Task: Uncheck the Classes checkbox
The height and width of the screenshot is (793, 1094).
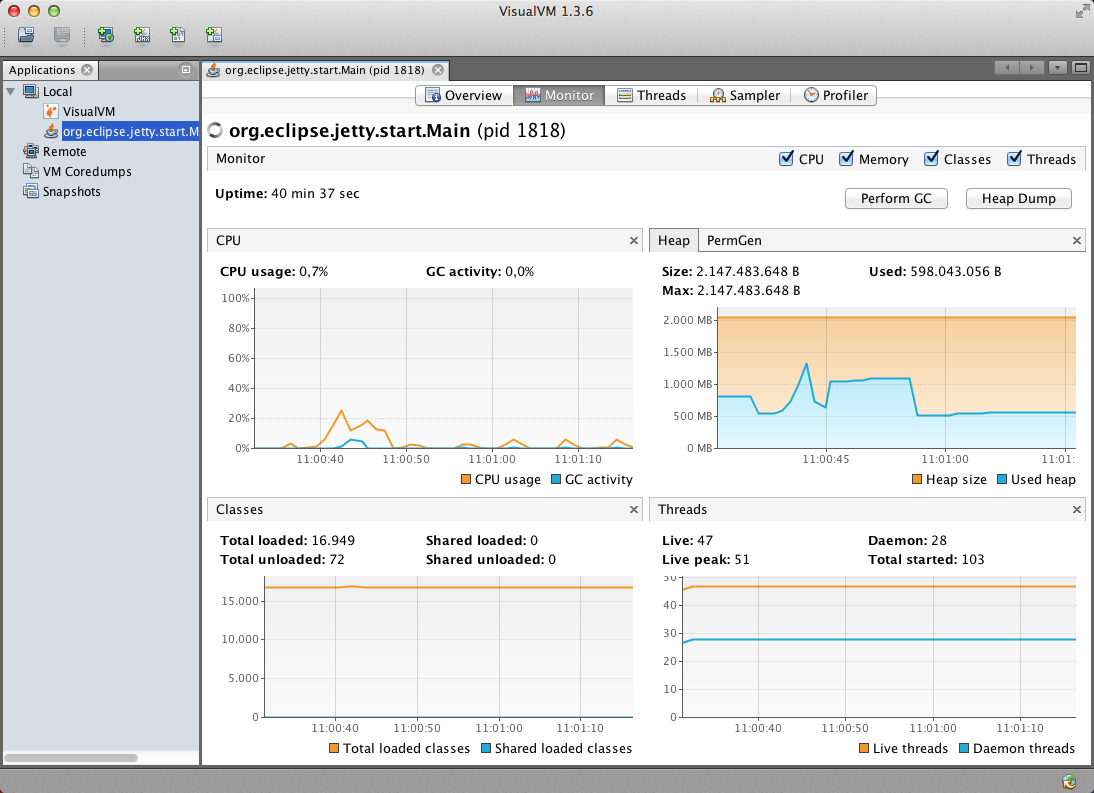Action: [x=931, y=158]
